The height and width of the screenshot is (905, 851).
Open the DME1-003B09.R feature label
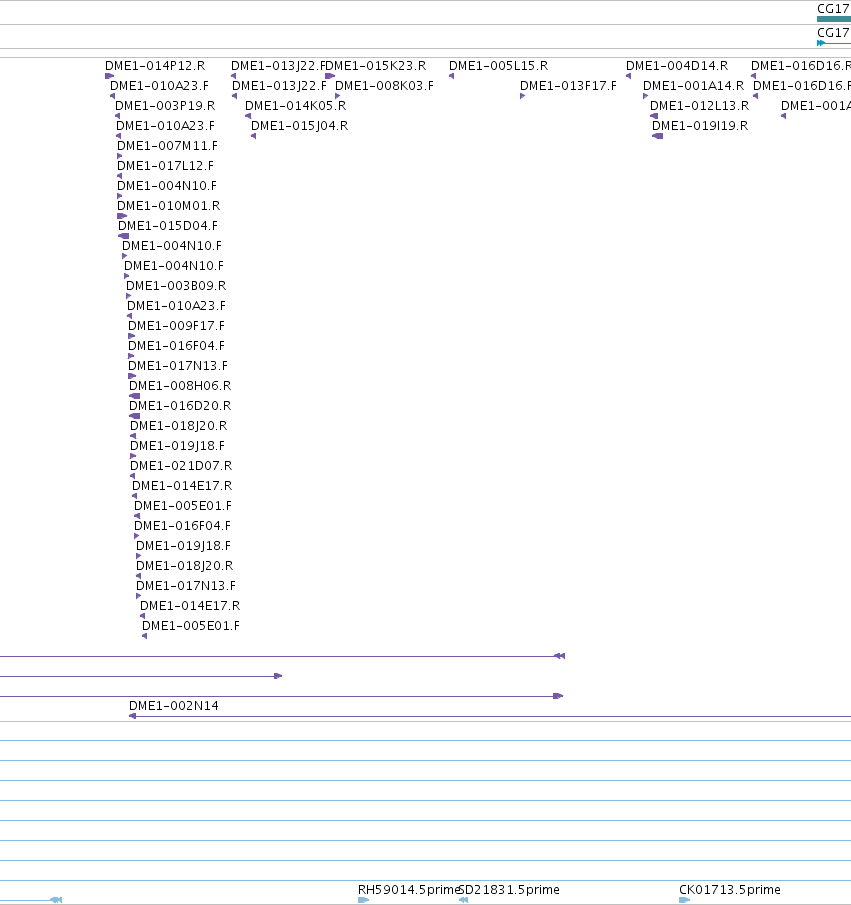(x=176, y=286)
